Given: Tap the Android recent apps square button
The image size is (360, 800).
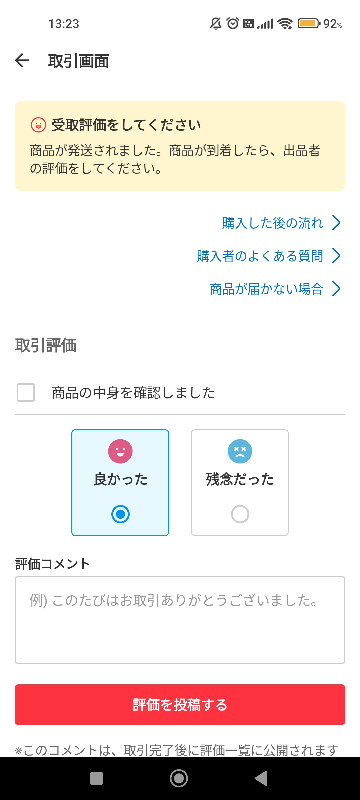Looking at the screenshot, I should click(x=96, y=778).
